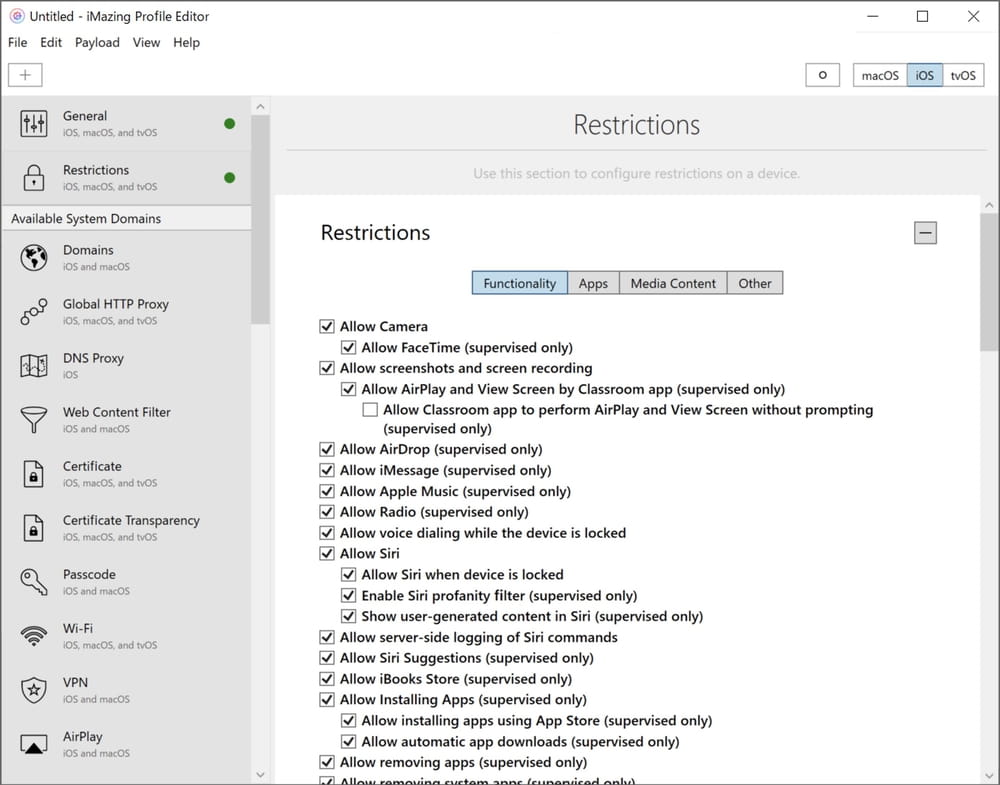
Task: Select the Passcode key icon
Action: point(34,582)
